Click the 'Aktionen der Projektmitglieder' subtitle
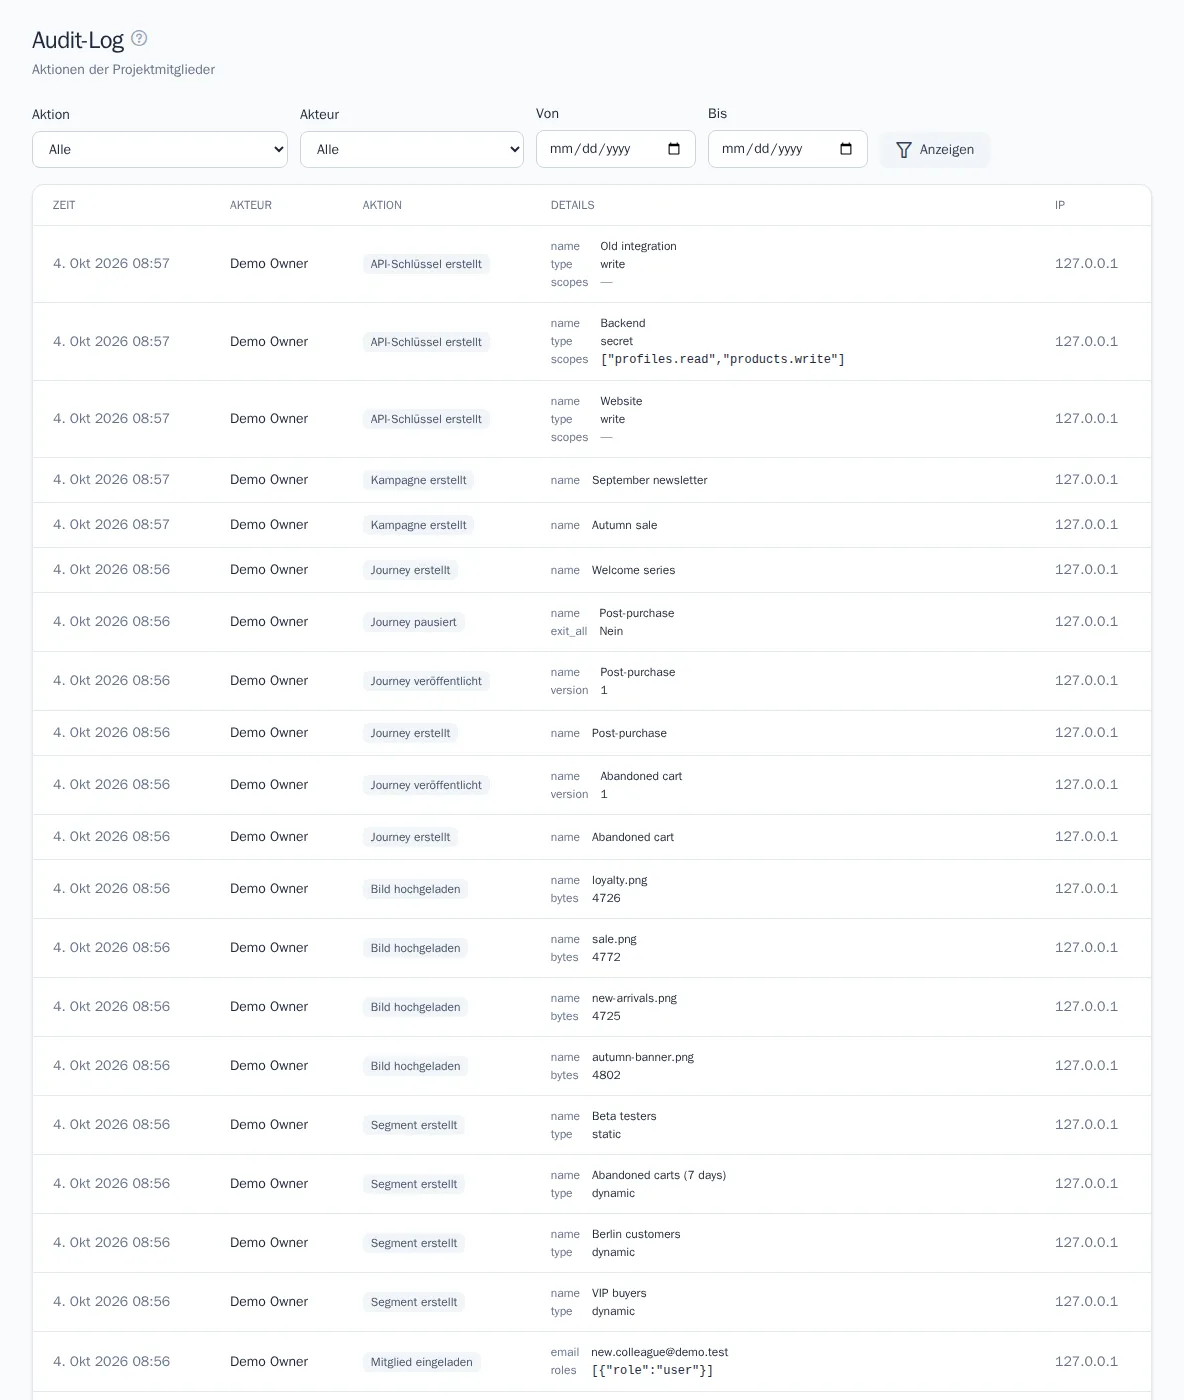 [x=123, y=69]
